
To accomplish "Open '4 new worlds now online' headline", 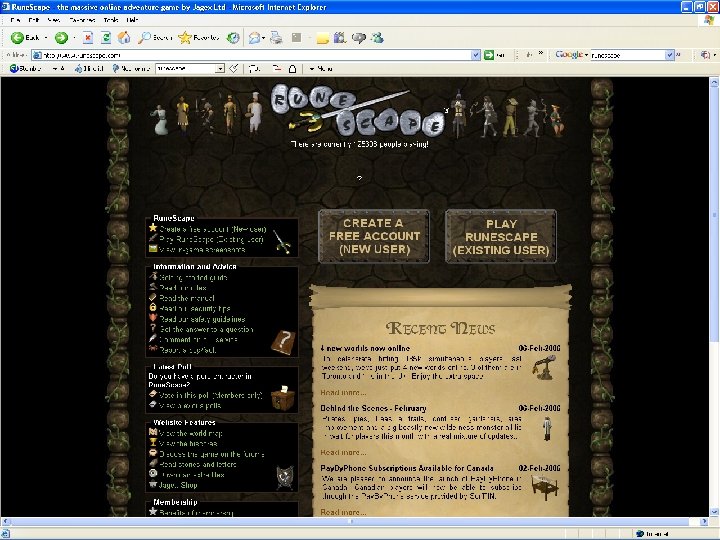I will (x=365, y=348).
